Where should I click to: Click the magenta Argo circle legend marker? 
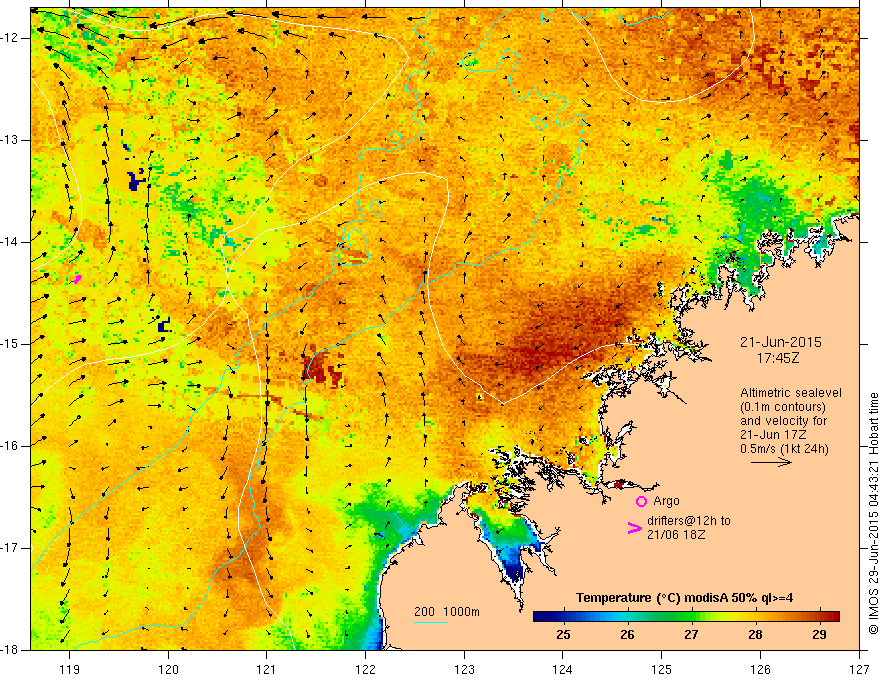click(641, 502)
